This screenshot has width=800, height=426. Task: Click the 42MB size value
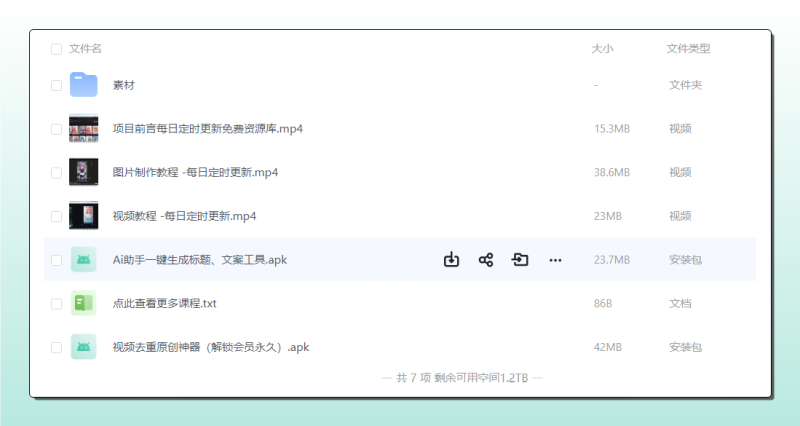tap(608, 347)
